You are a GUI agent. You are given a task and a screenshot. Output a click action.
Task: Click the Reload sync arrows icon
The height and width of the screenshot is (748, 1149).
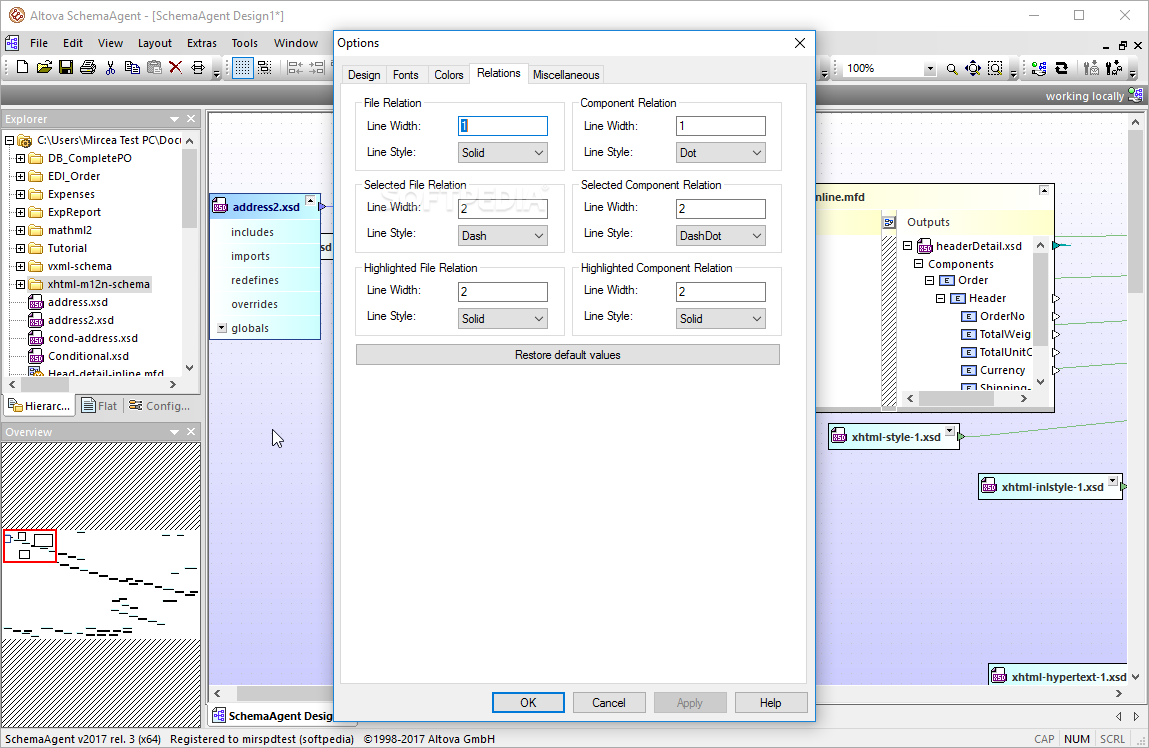point(1061,69)
